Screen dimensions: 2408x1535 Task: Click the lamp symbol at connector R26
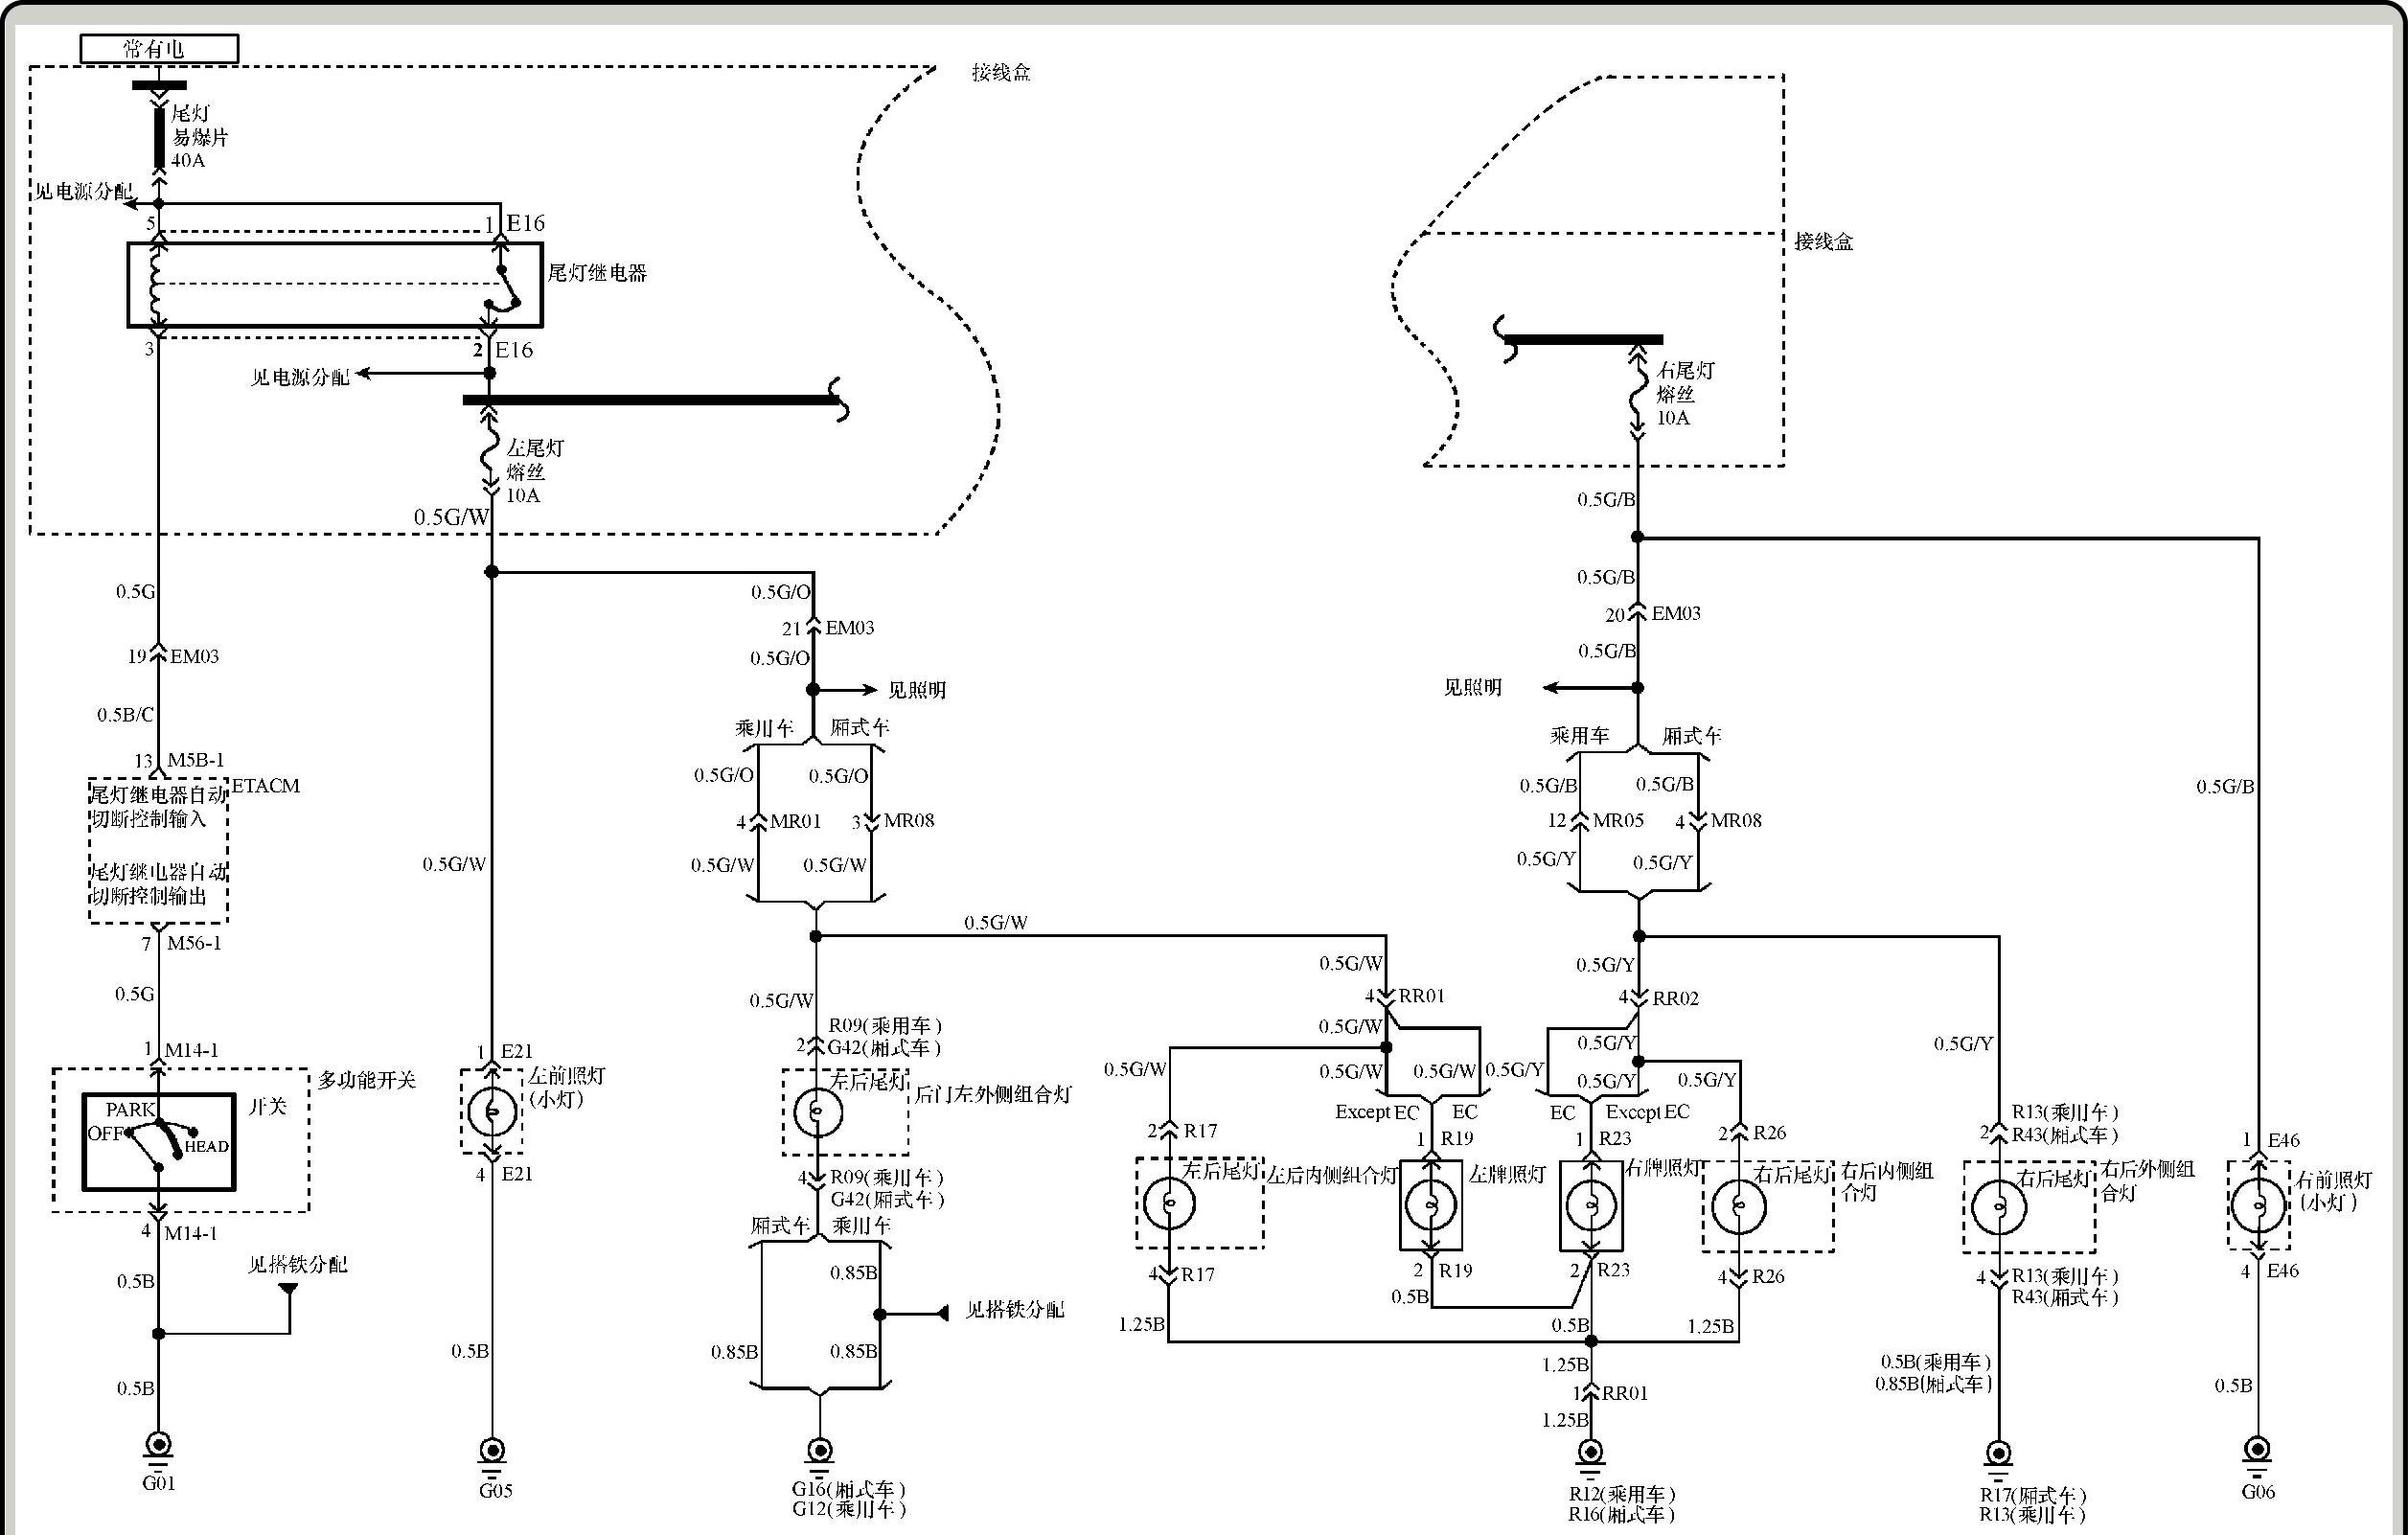1738,1207
